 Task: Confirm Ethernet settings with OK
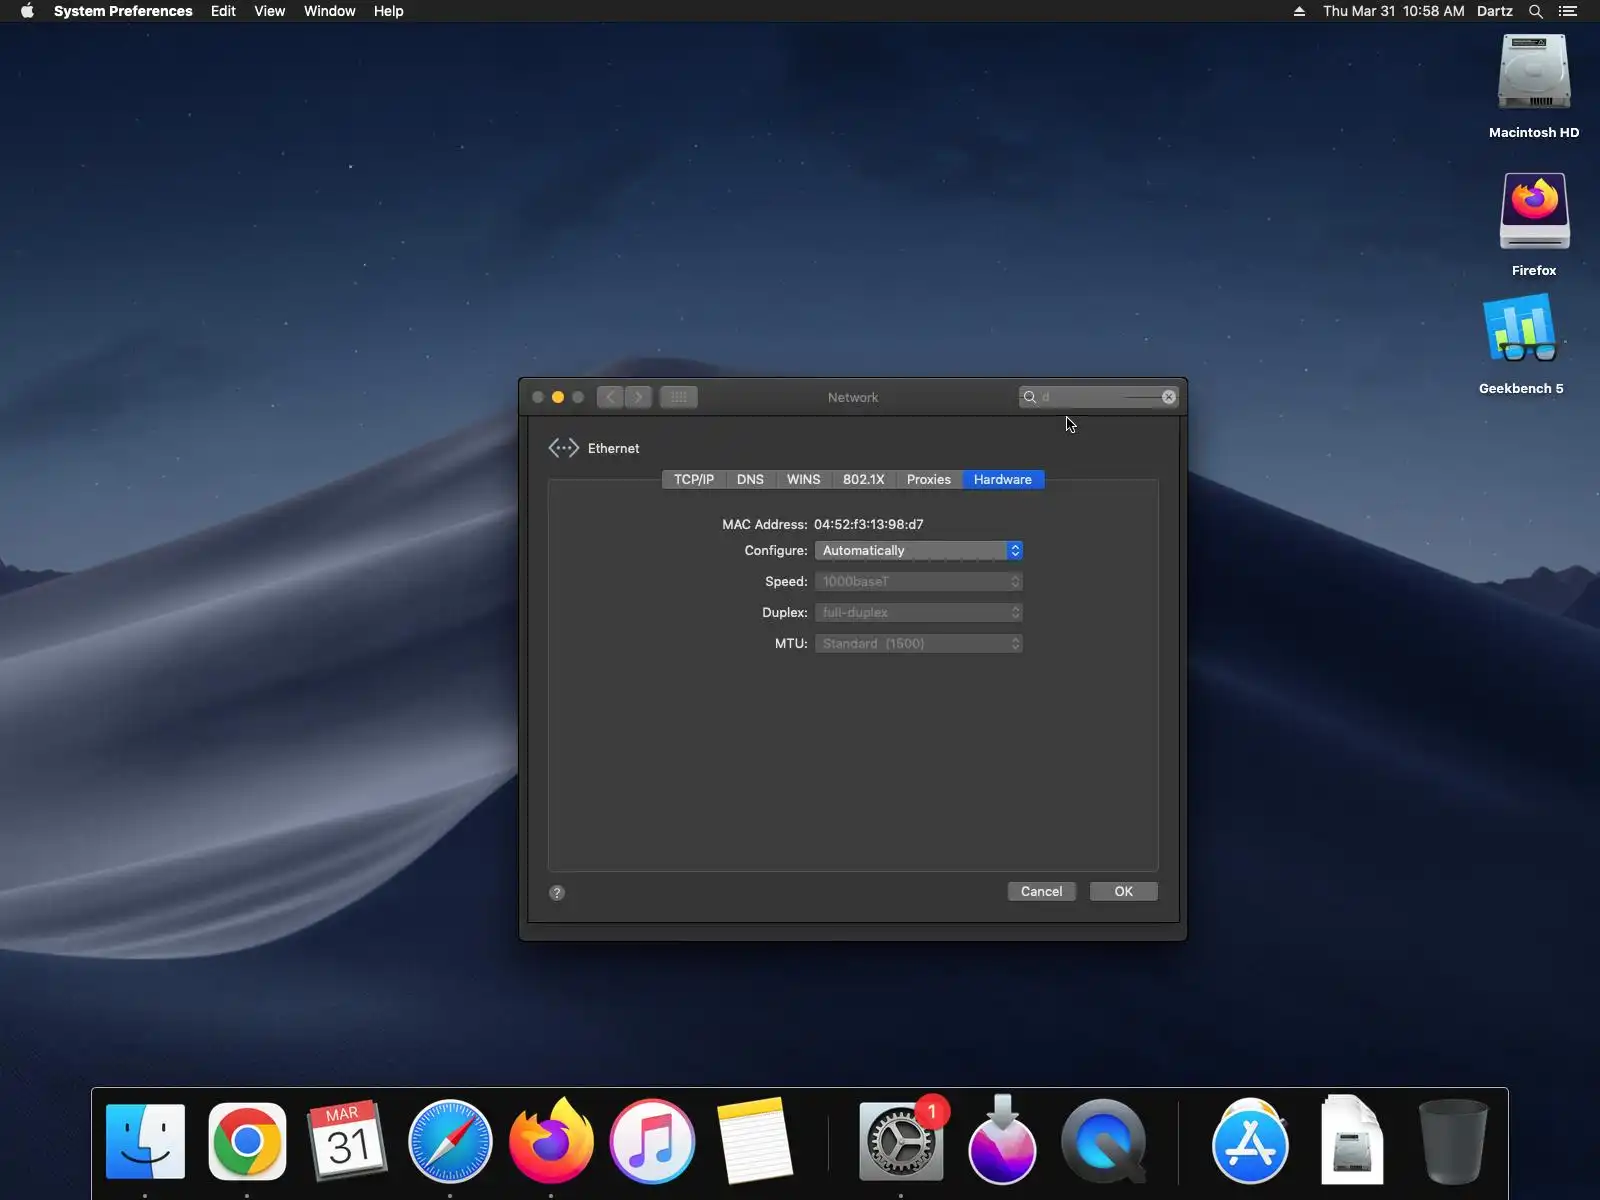[1124, 892]
